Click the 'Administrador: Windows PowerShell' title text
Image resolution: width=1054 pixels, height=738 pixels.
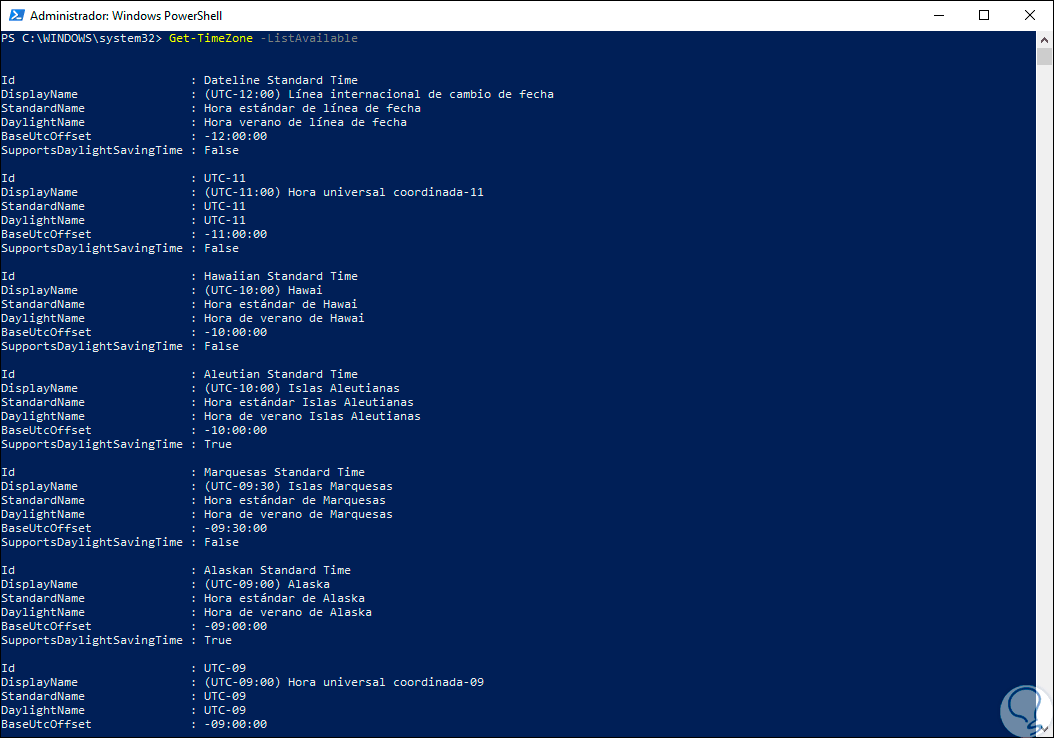coord(126,16)
